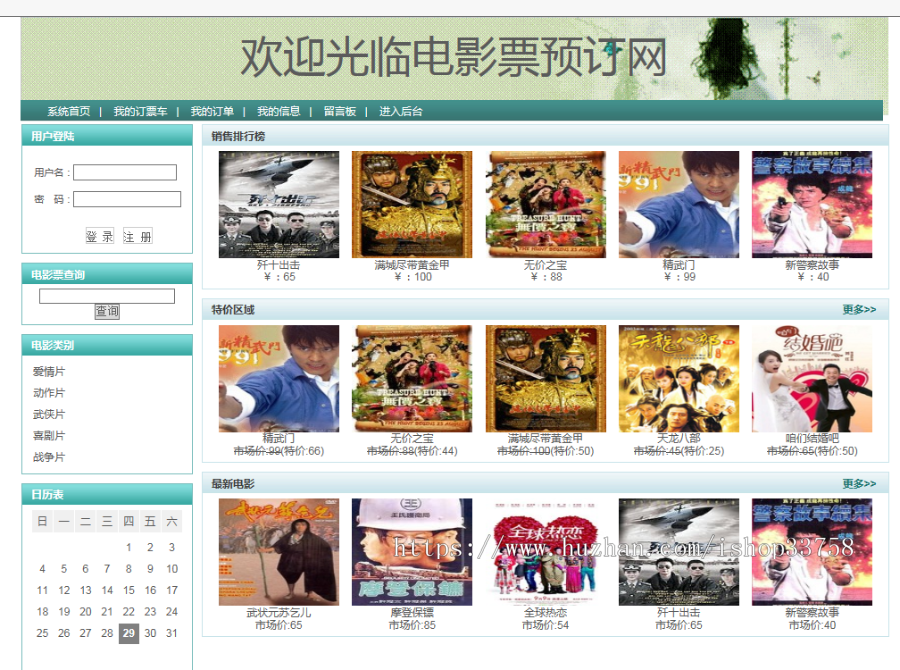Click the 用户登陆 panel header
Viewport: 900px width, 670px height.
[107, 136]
